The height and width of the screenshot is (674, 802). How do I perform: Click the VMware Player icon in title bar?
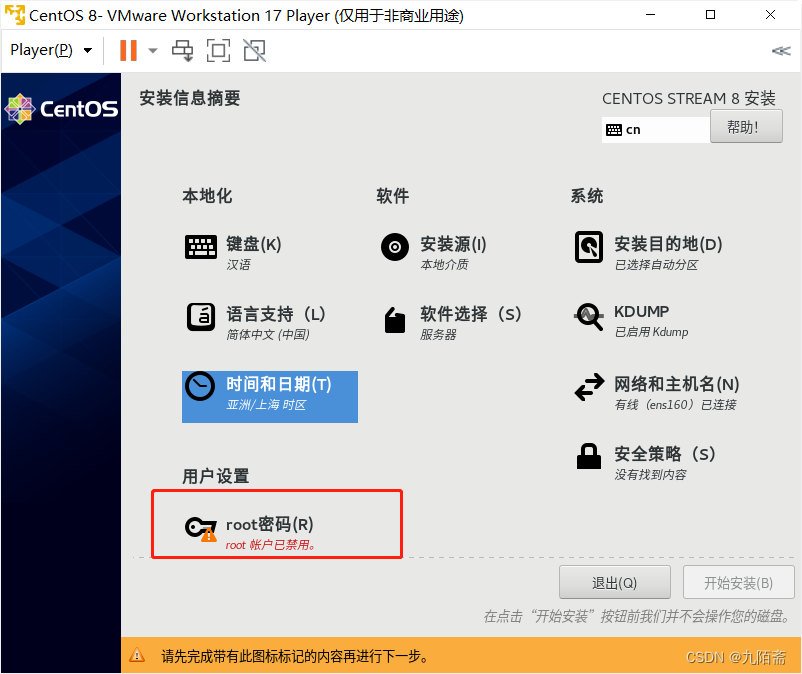(x=14, y=15)
